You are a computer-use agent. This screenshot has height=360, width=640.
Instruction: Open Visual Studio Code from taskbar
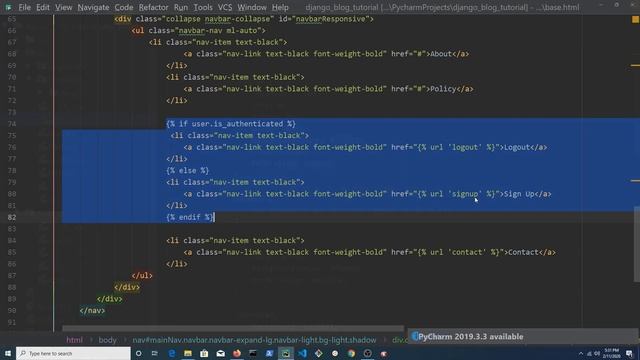click(302, 353)
